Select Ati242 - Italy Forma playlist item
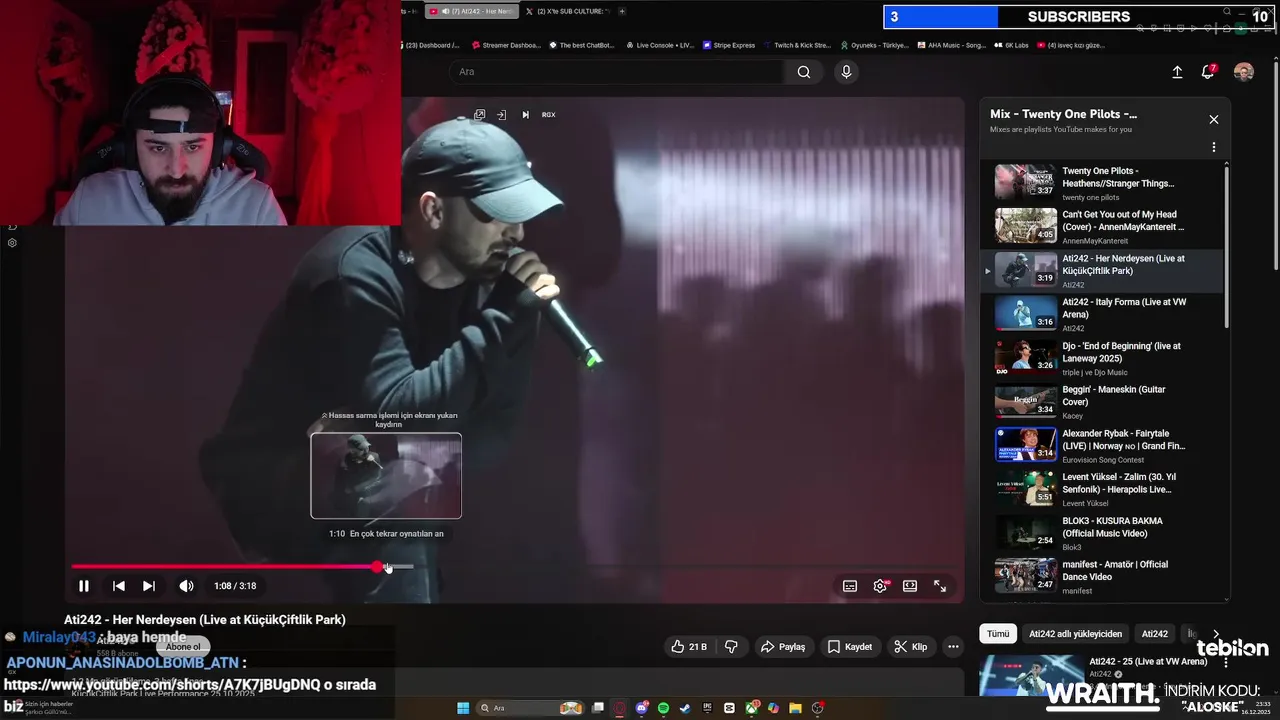Screen dimensions: 1280x720 (x=1102, y=314)
